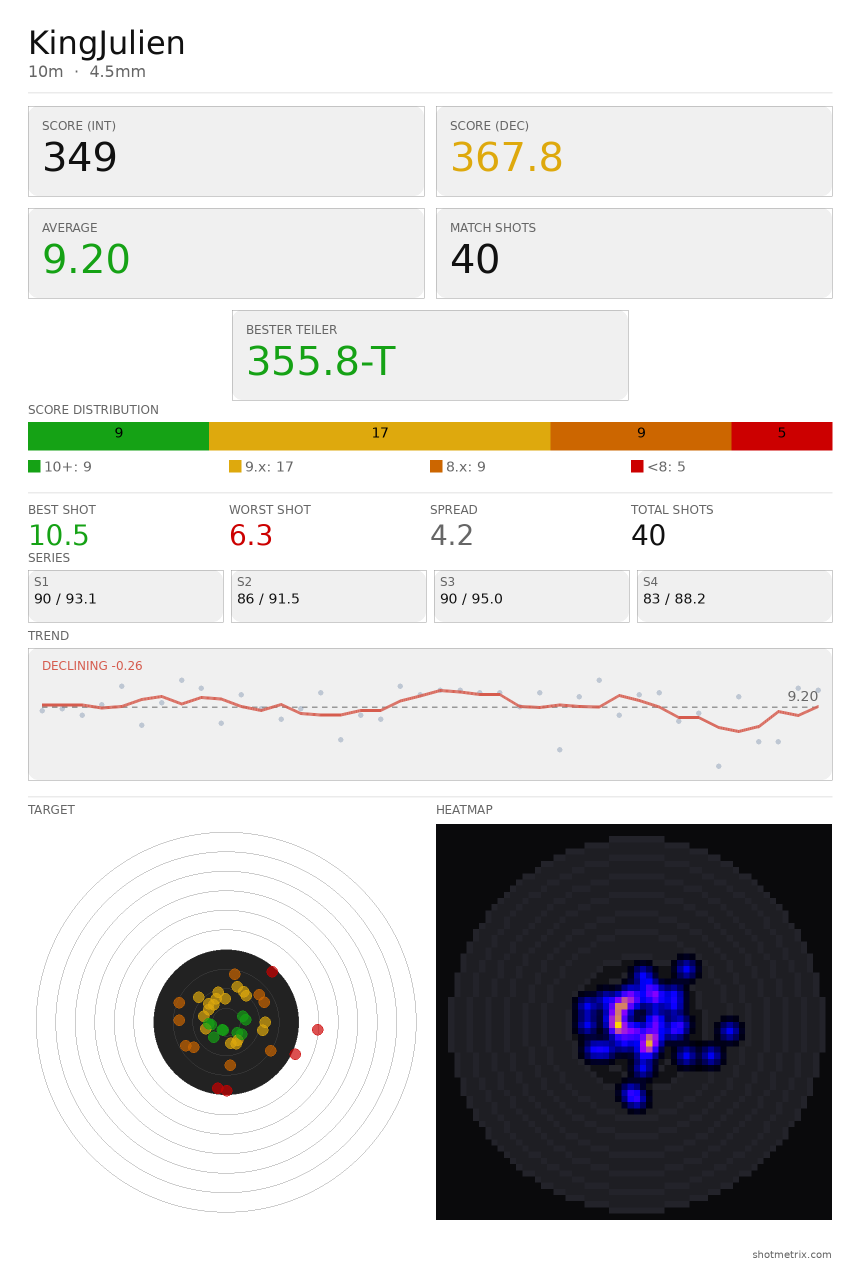Click the heatmap image
The image size is (860, 1270).
(x=634, y=1022)
